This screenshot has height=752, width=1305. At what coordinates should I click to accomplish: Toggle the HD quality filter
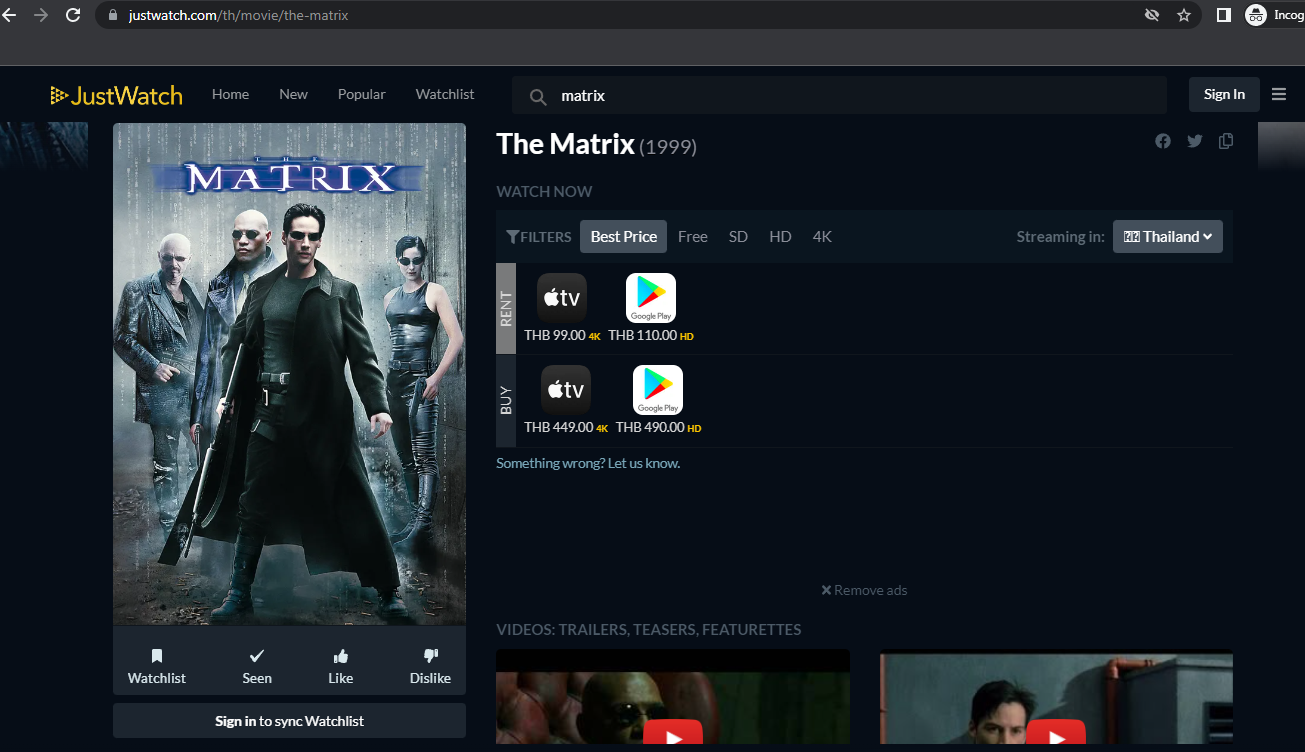click(781, 237)
